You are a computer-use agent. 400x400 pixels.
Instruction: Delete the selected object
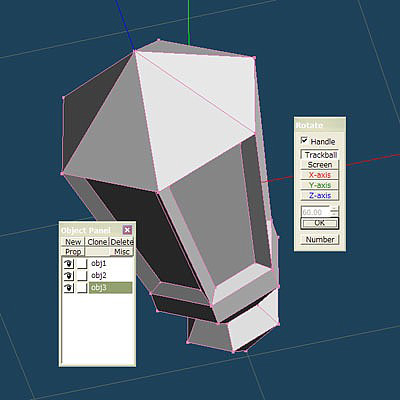(x=122, y=242)
